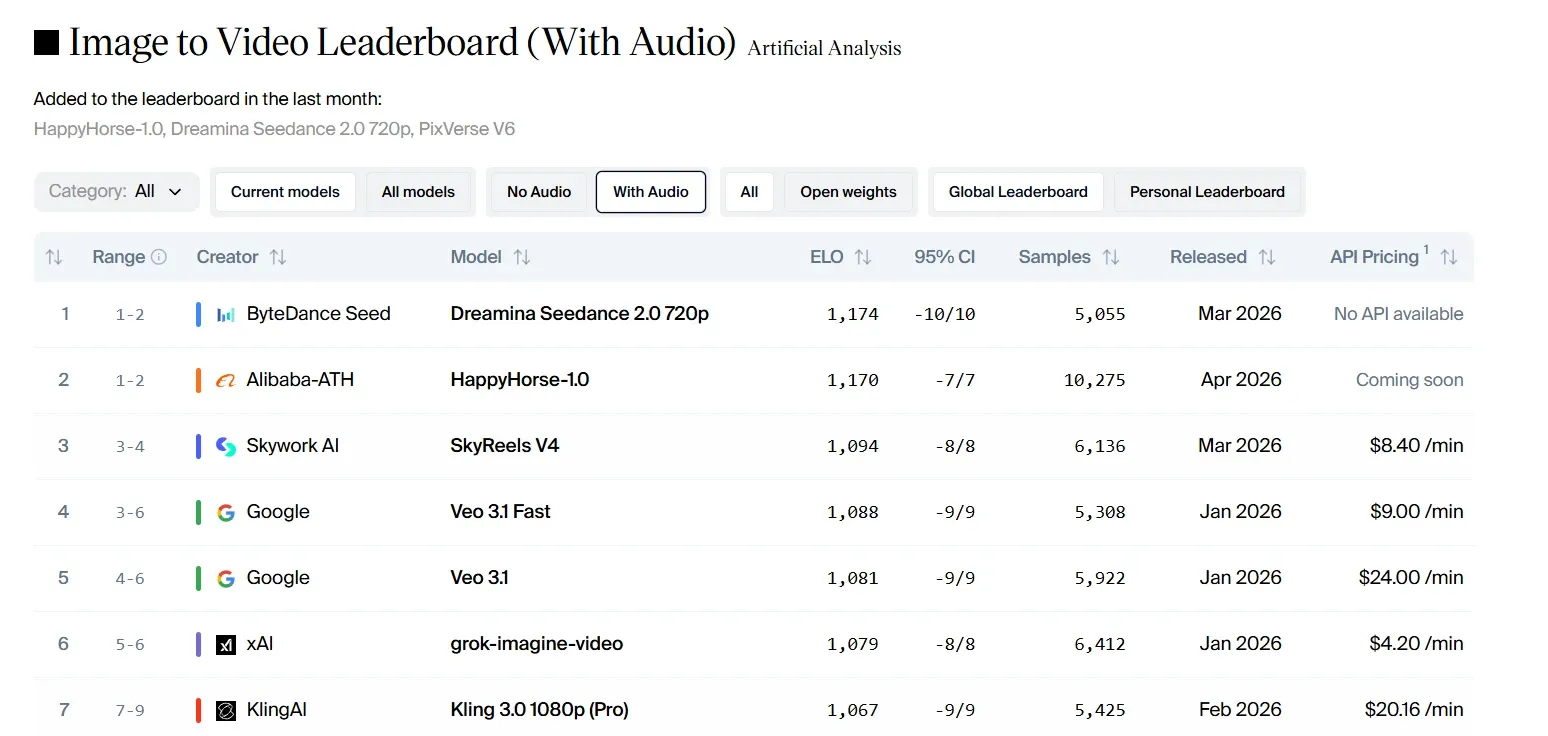Click the Alibaba-ATH logo icon
This screenshot has width=1548, height=736.
tap(226, 380)
